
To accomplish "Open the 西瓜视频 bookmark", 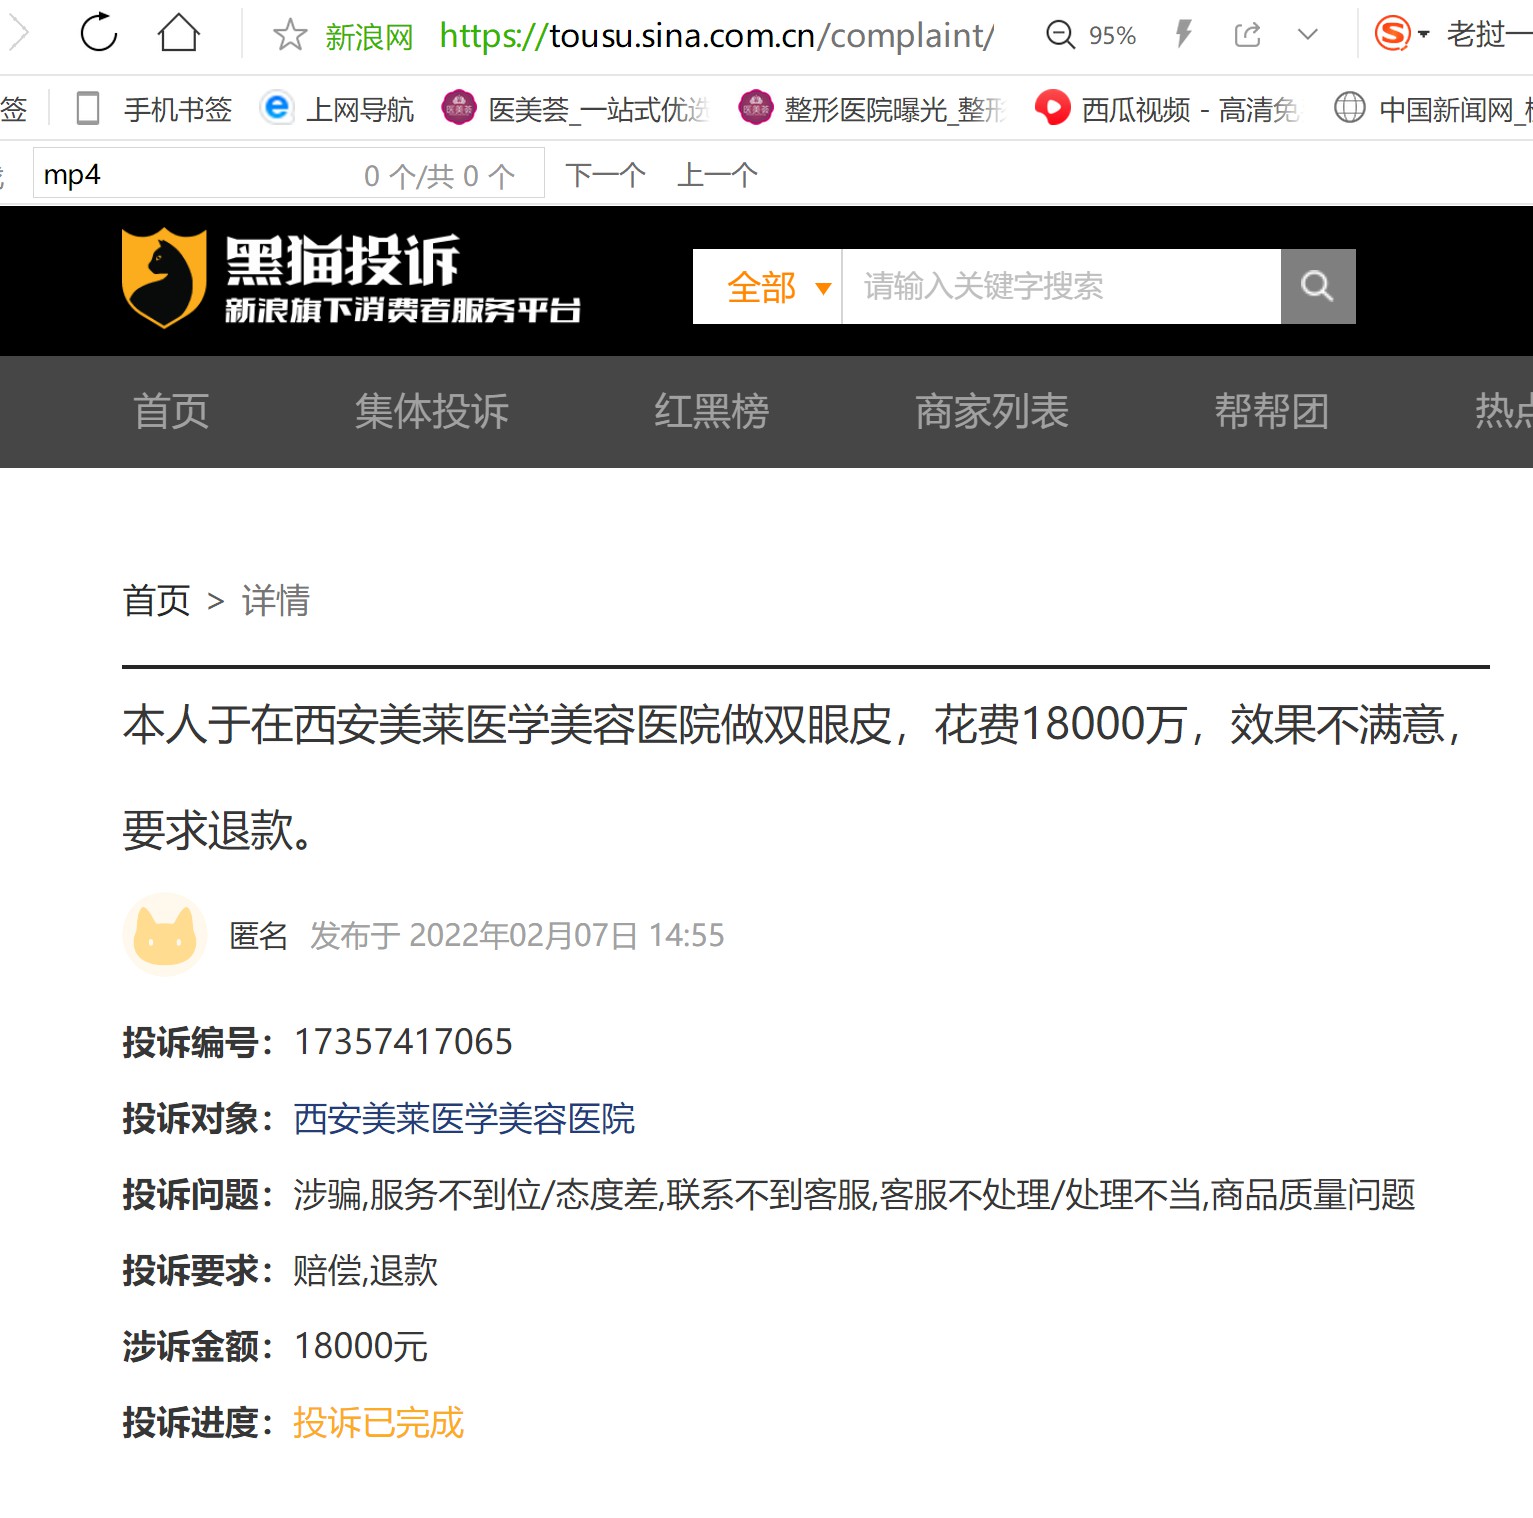I will [x=1167, y=108].
